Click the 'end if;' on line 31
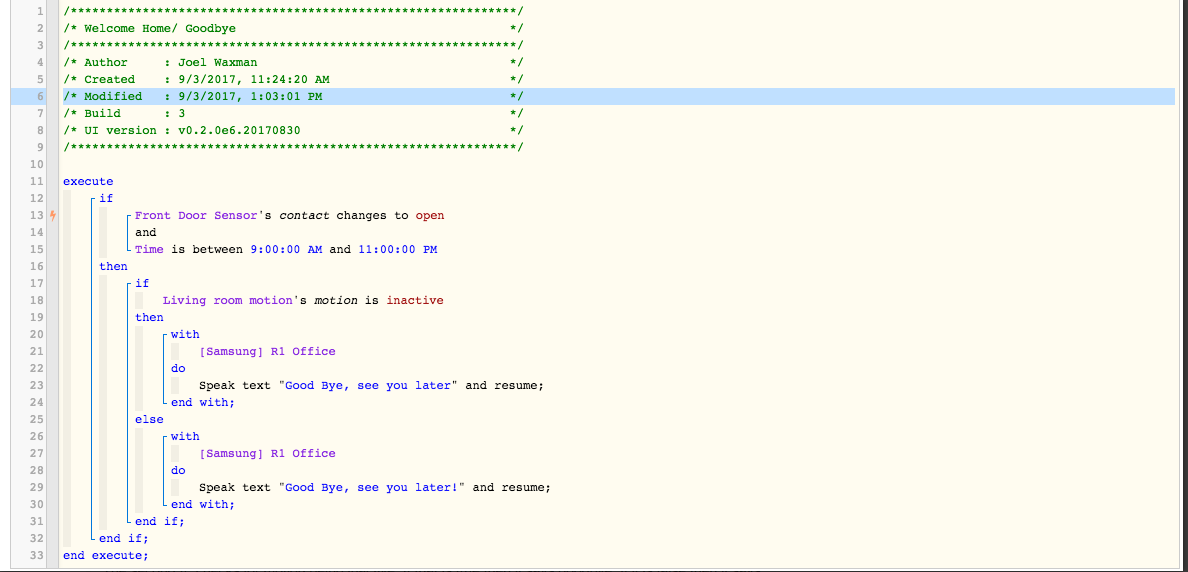This screenshot has width=1188, height=572. 160,521
